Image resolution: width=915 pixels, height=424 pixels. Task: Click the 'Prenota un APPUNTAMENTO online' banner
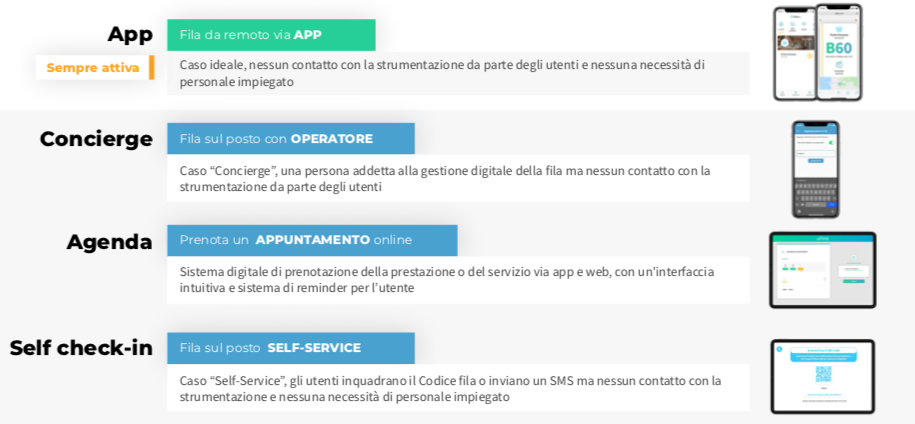tap(312, 240)
